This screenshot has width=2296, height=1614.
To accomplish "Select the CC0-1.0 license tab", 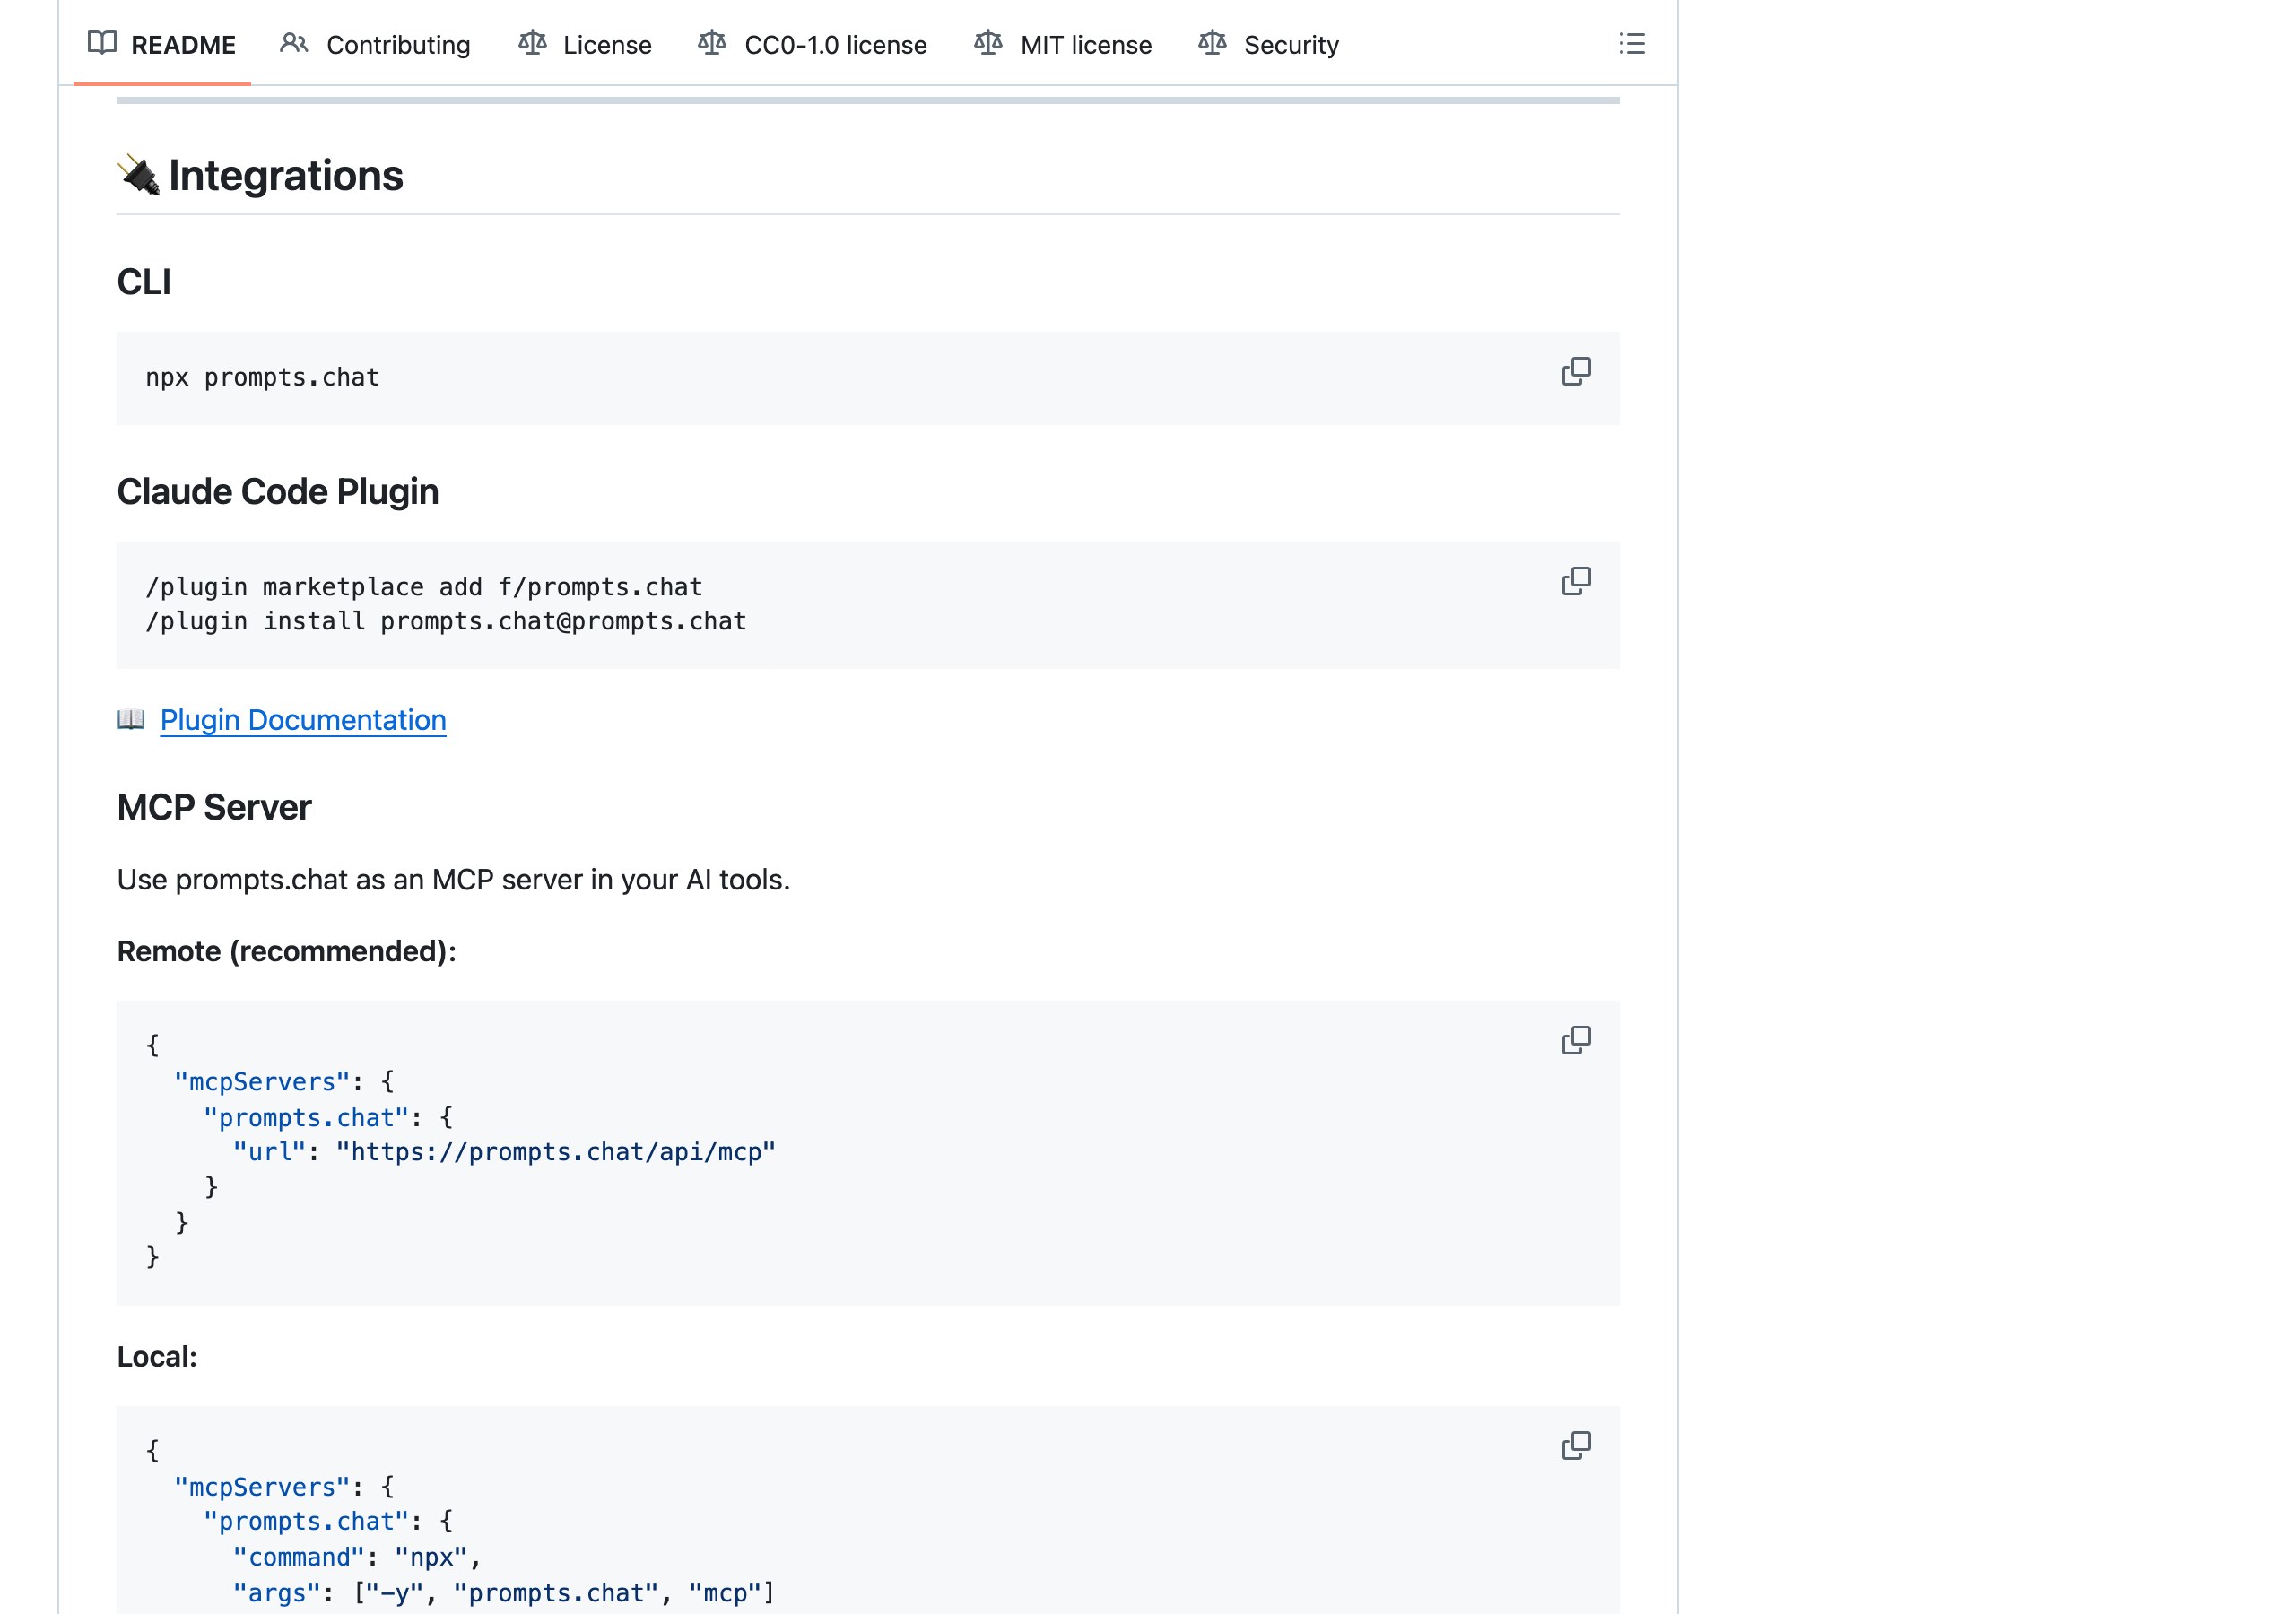I will coord(812,44).
